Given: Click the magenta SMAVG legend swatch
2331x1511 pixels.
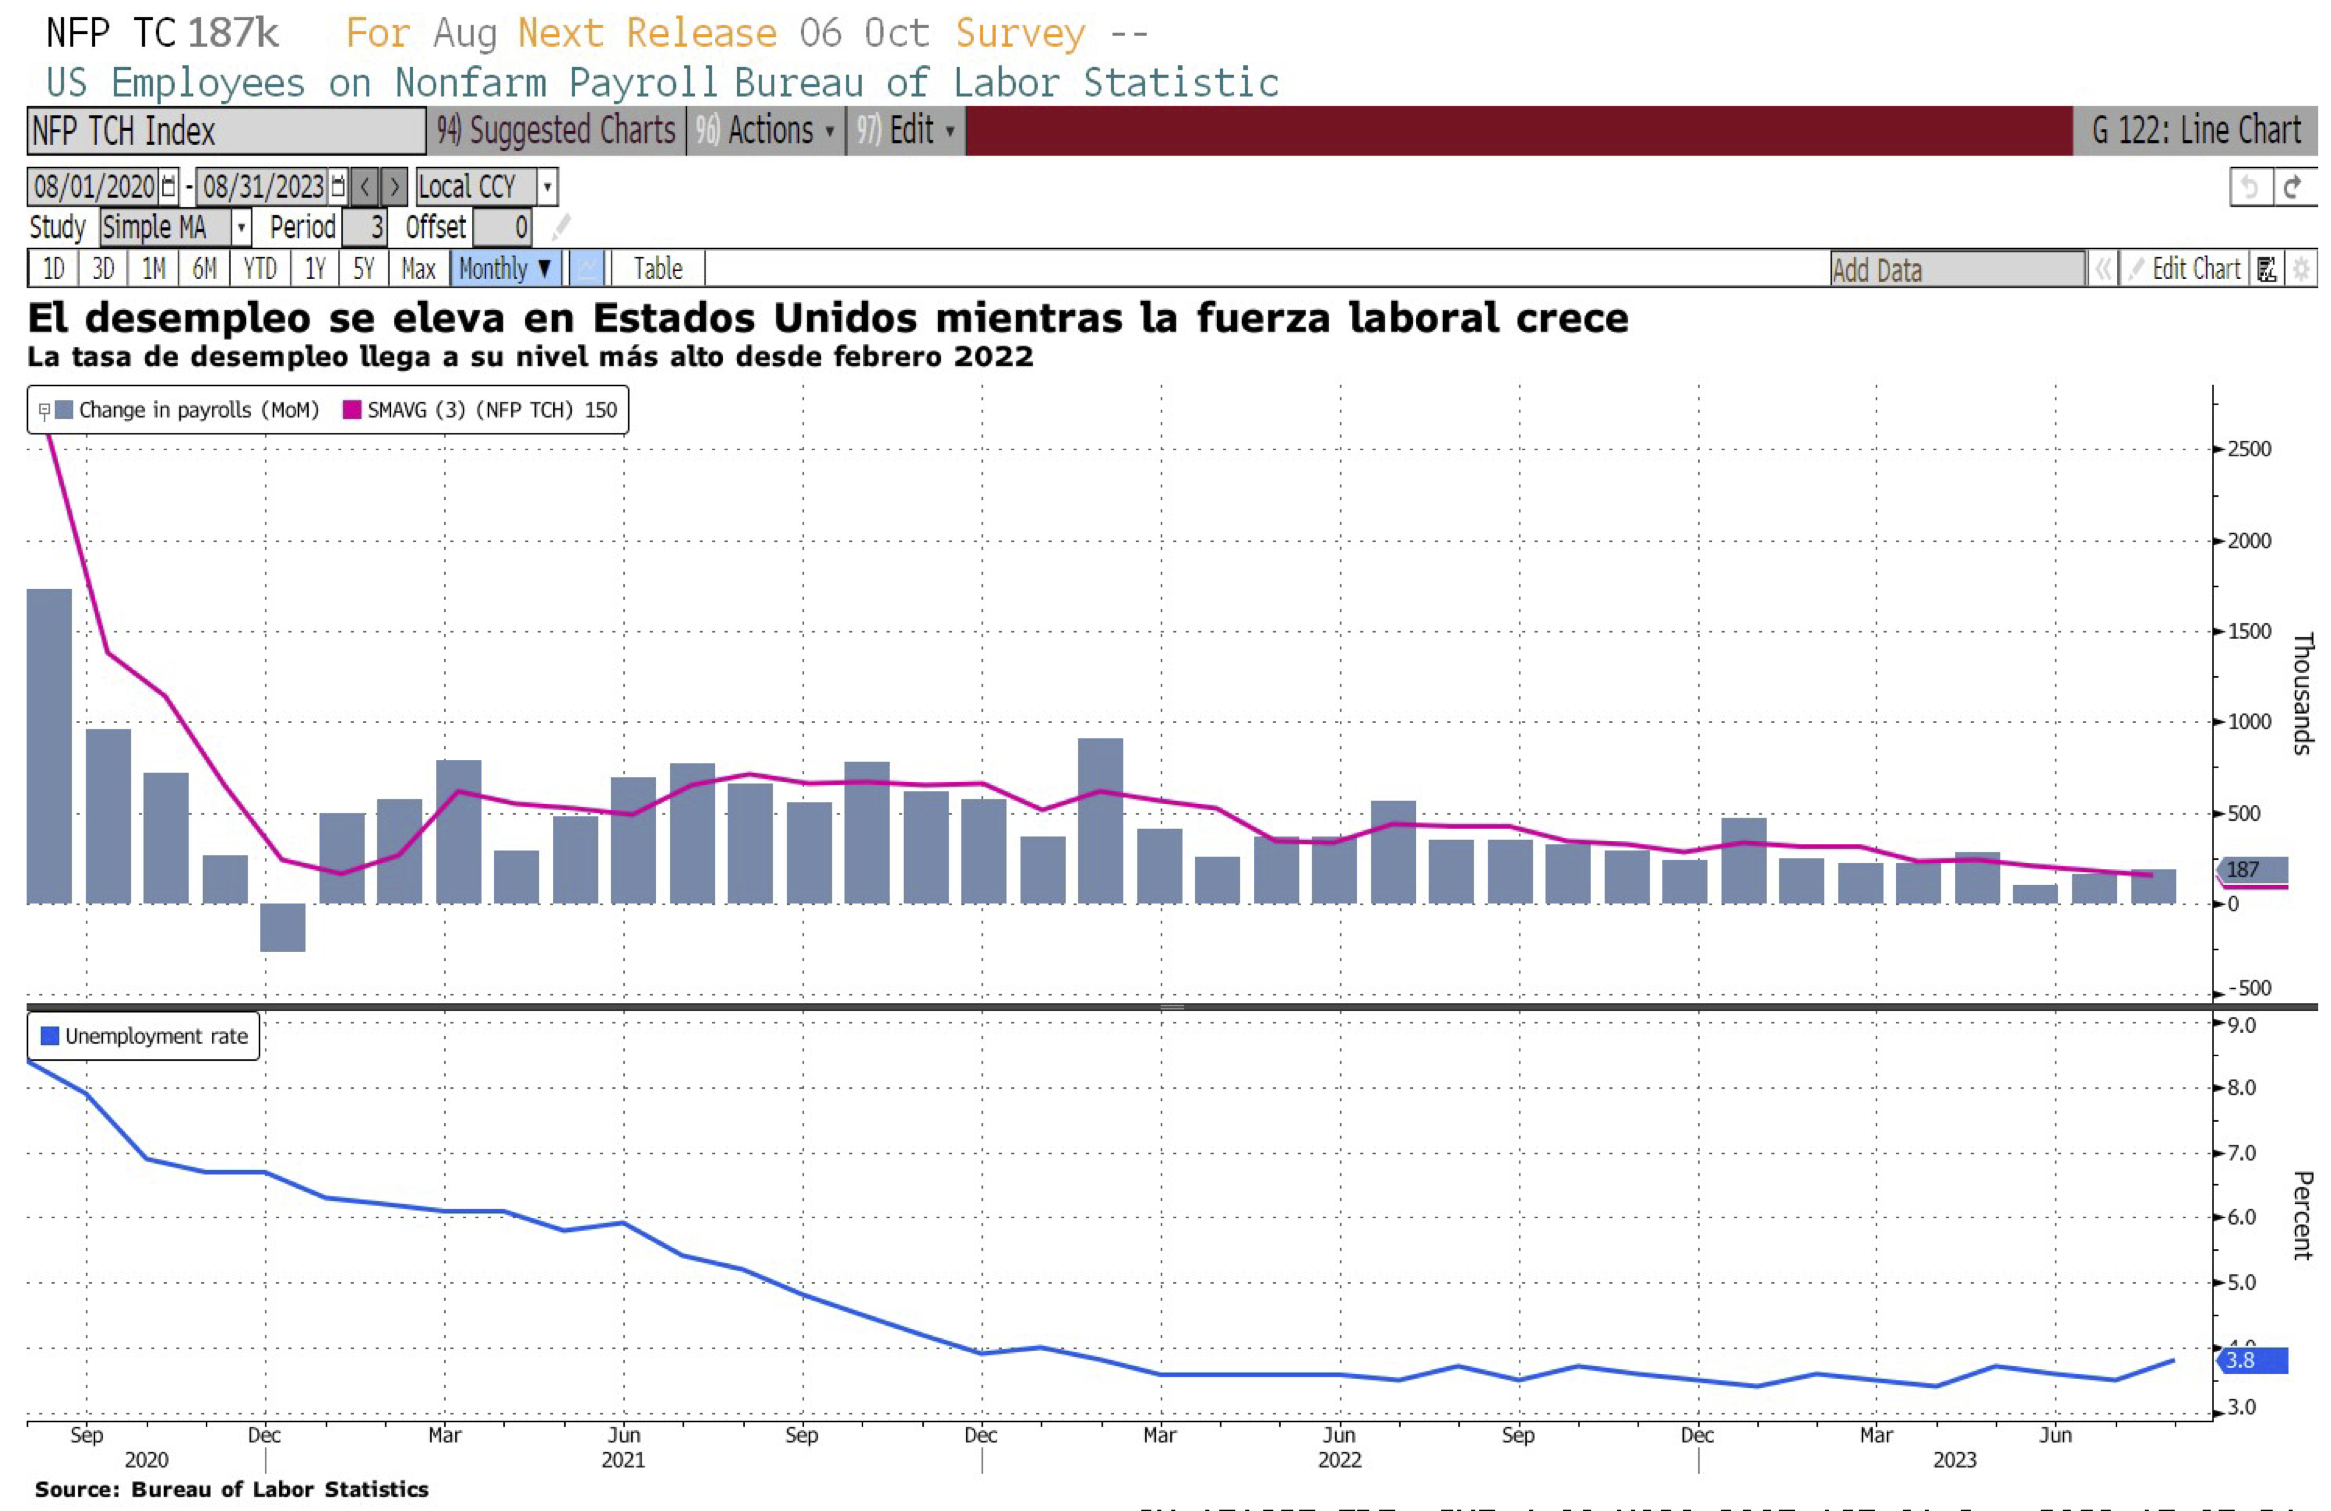Looking at the screenshot, I should pos(352,410).
